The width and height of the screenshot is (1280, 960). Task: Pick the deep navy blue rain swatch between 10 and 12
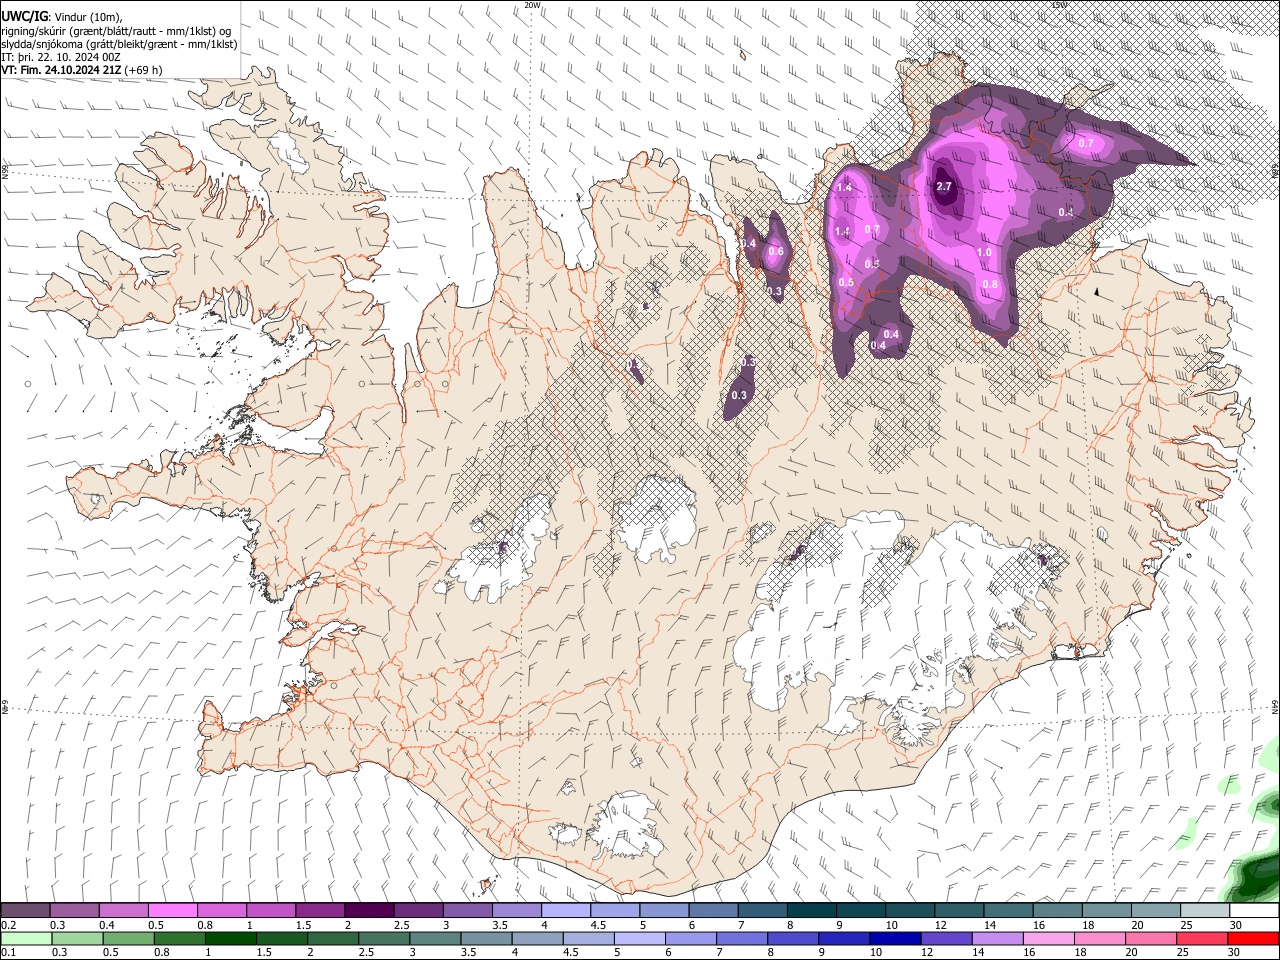894,939
